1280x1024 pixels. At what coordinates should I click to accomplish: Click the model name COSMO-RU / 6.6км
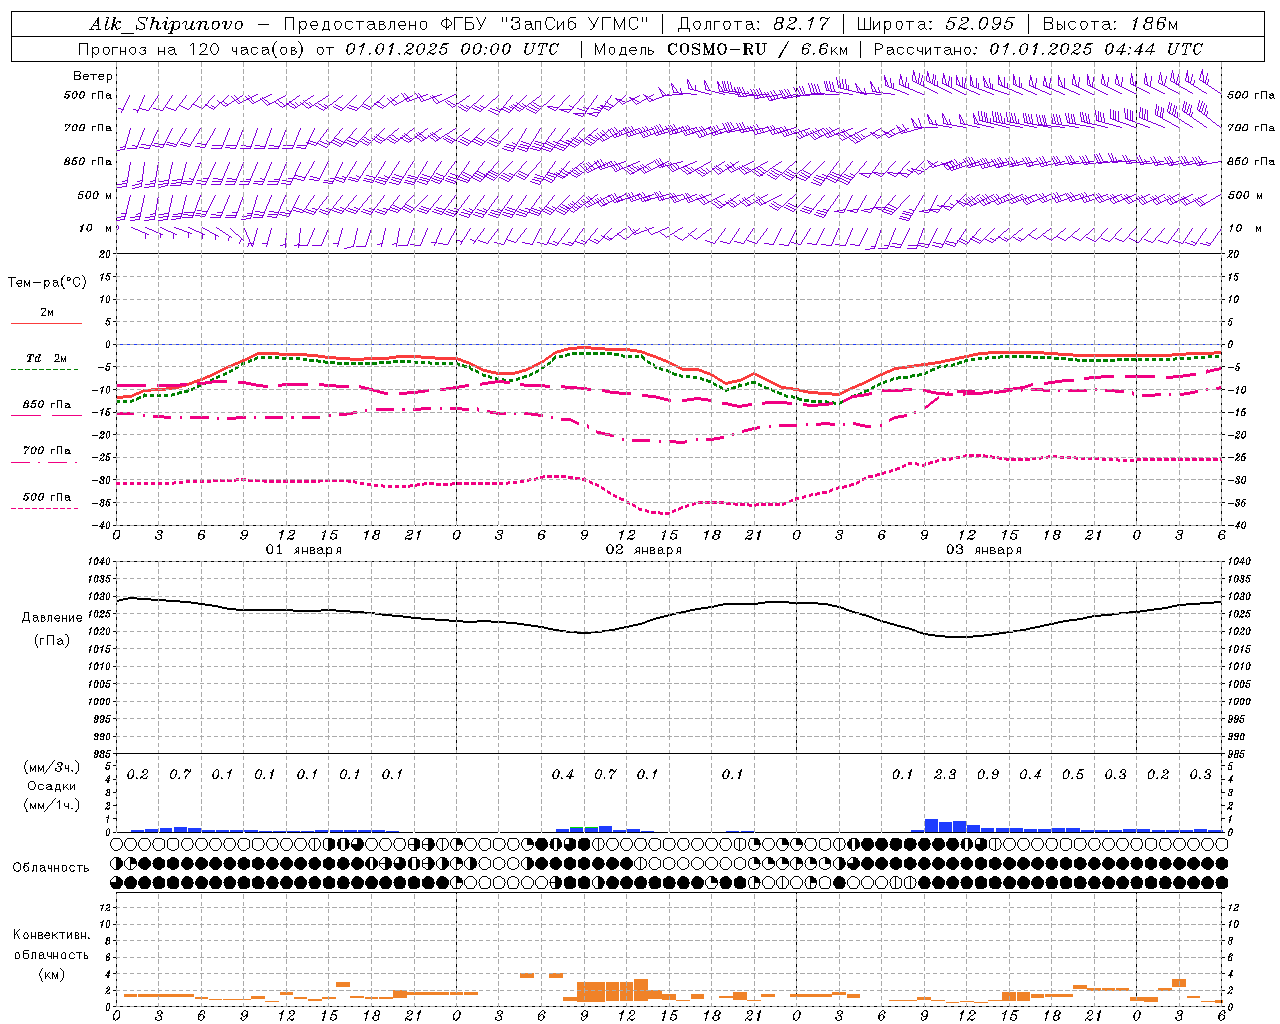pyautogui.click(x=757, y=49)
